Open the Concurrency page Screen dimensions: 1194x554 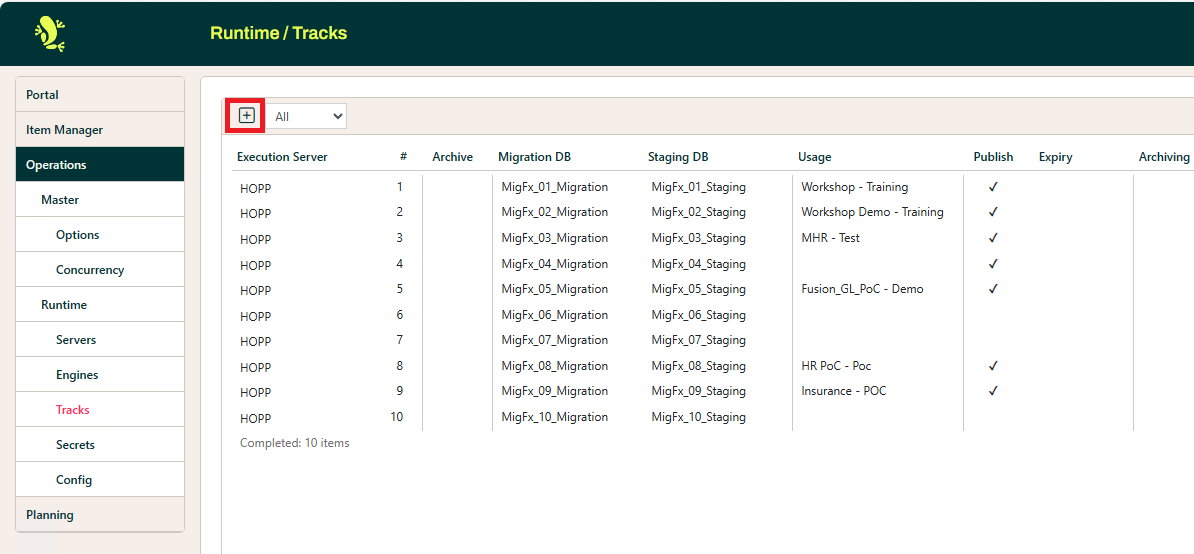90,270
